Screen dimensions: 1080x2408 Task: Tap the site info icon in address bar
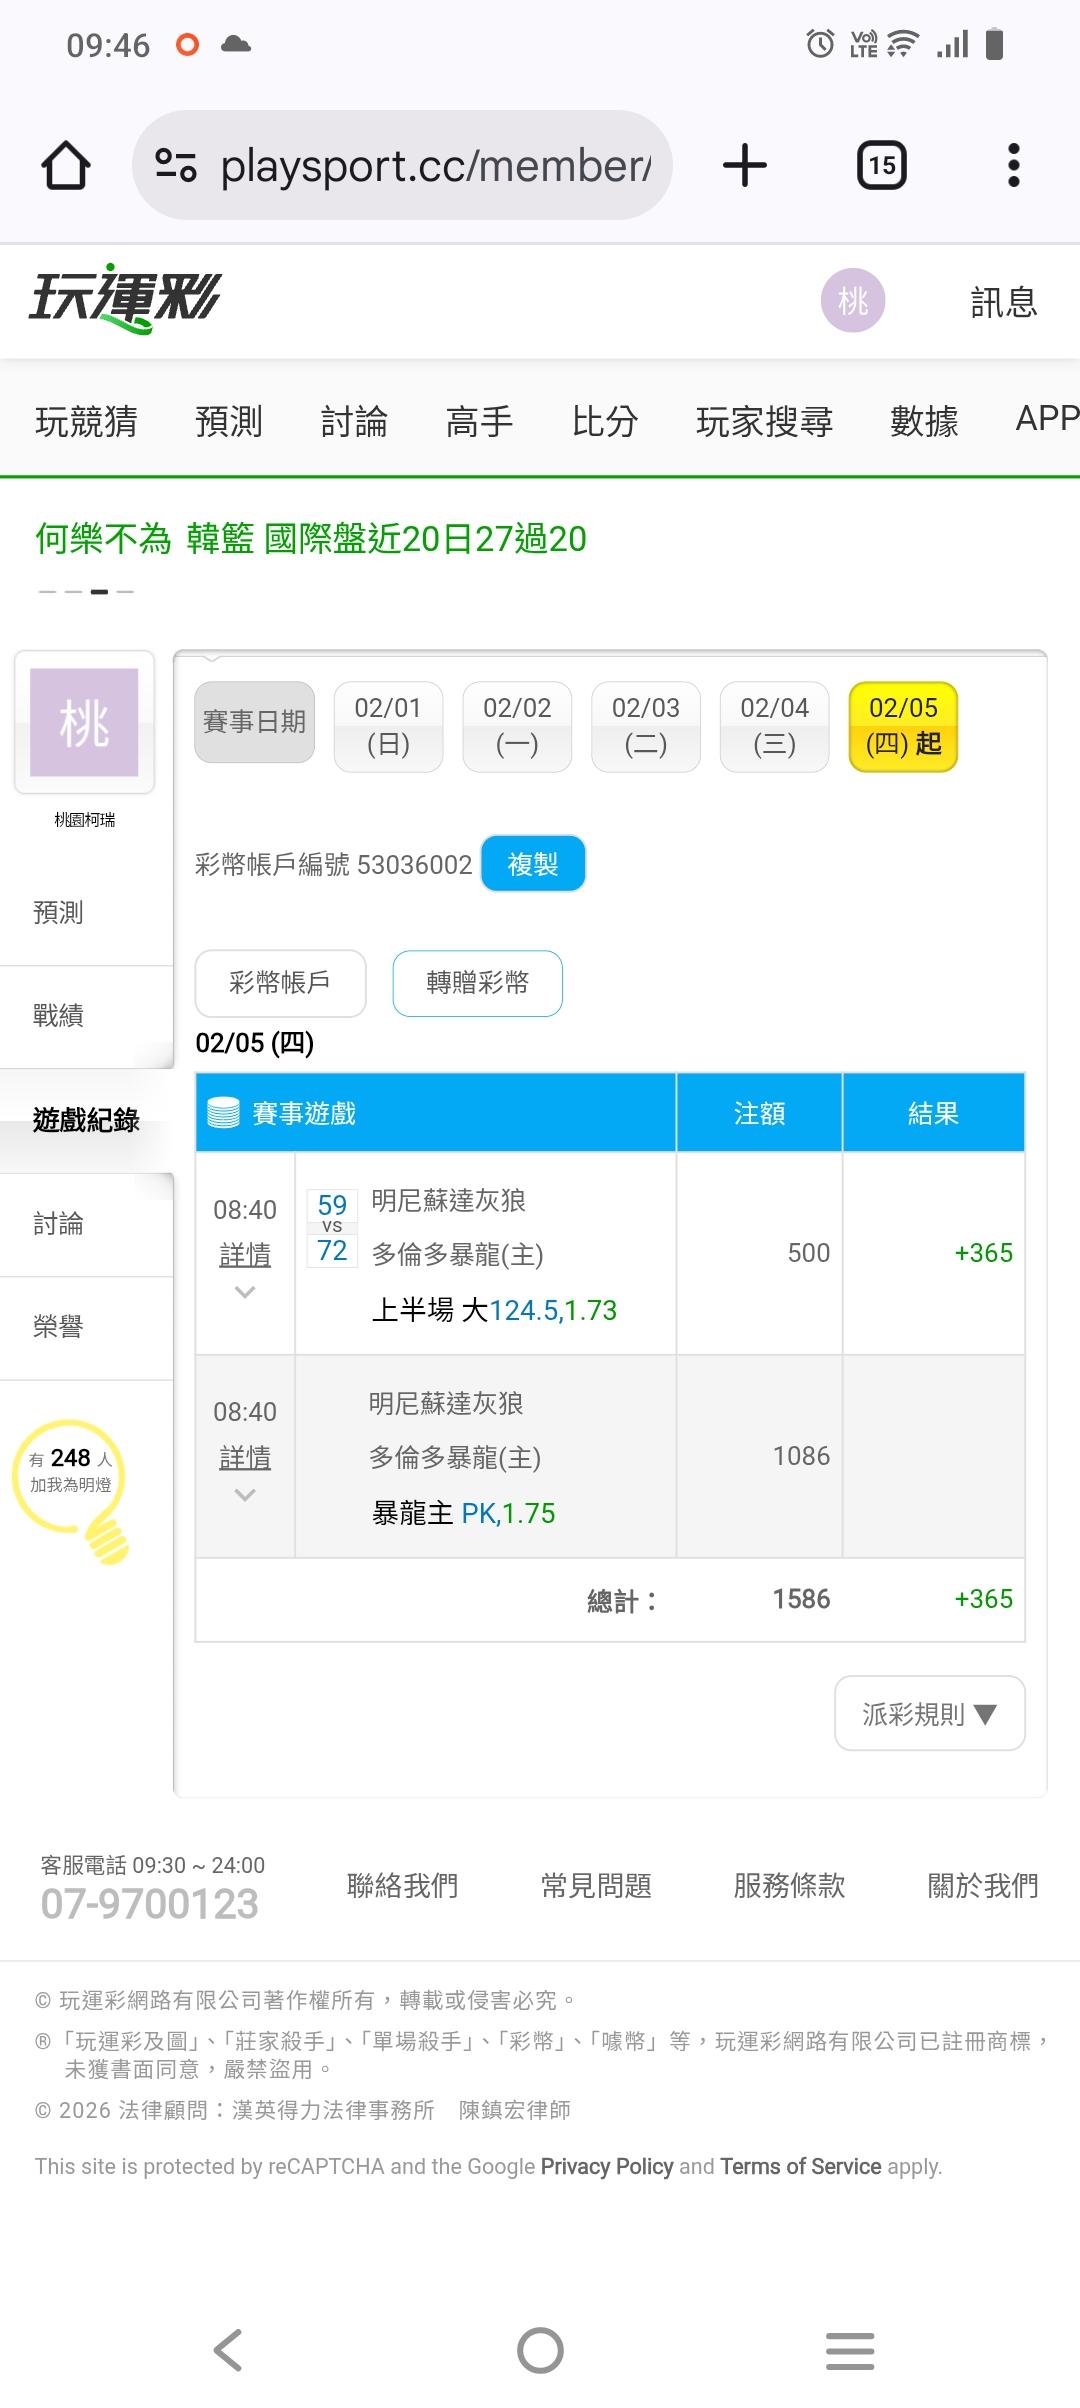(x=176, y=165)
